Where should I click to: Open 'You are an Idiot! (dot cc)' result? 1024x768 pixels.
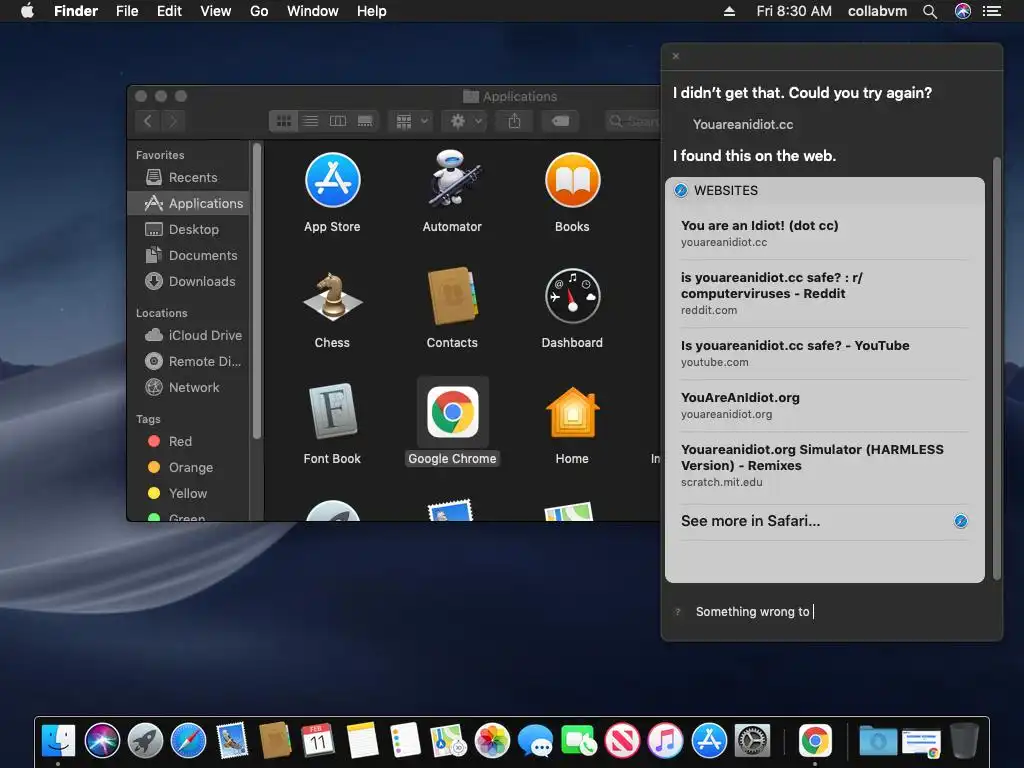(825, 233)
